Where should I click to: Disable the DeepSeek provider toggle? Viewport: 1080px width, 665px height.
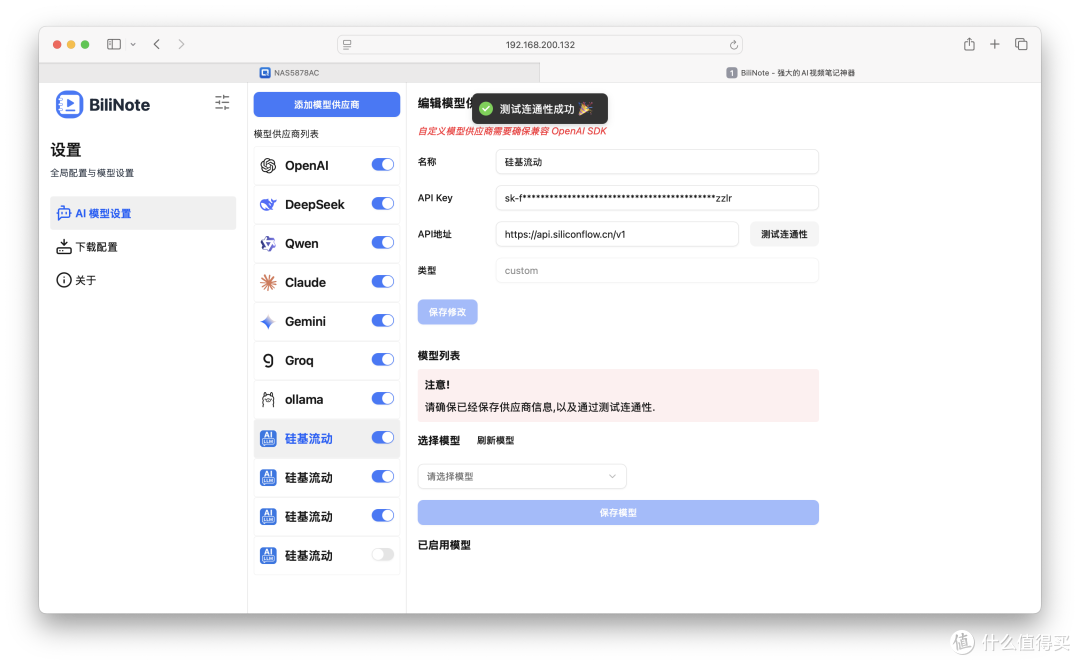tap(382, 204)
